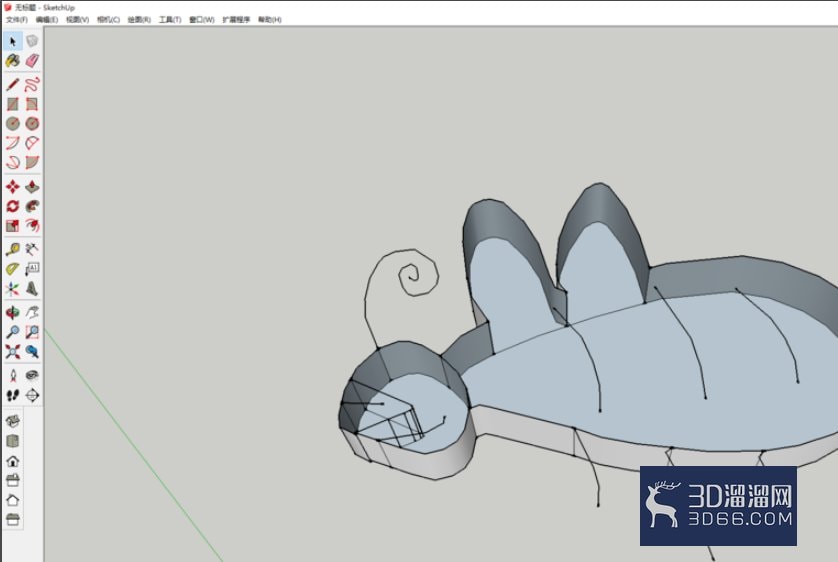838x562 pixels.
Task: Switch to Iso view icon
Action: coord(13,421)
